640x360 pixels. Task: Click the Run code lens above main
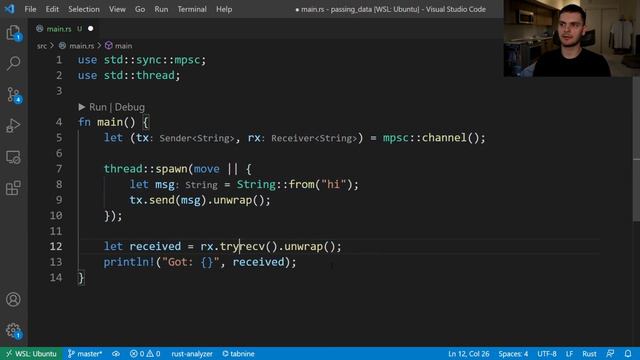pyautogui.click(x=98, y=107)
